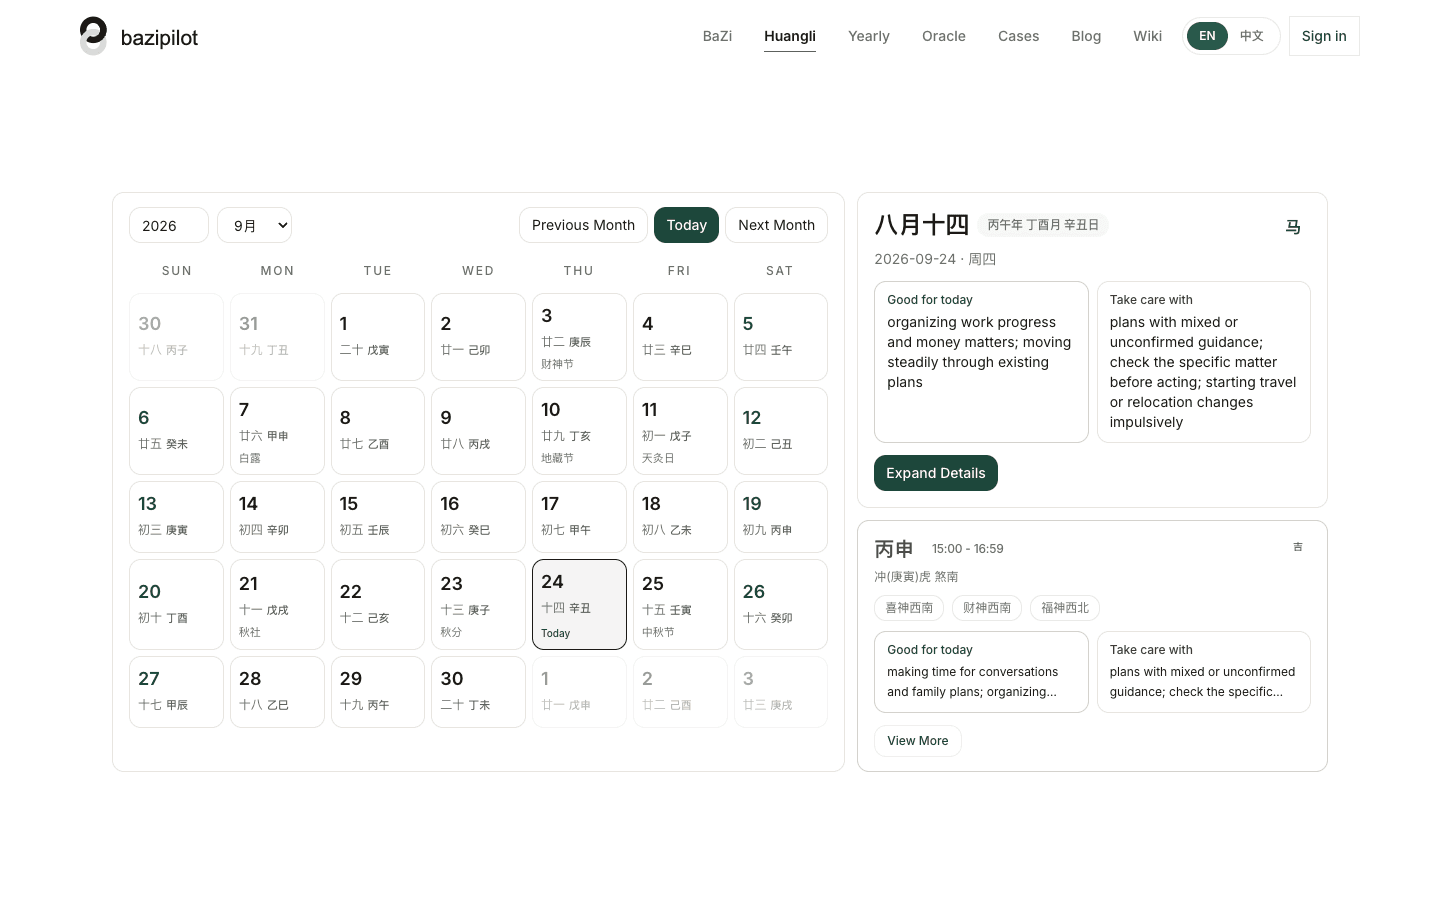Select September 20 cell 初十 丁酉
The height and width of the screenshot is (900, 1440).
tap(176, 605)
